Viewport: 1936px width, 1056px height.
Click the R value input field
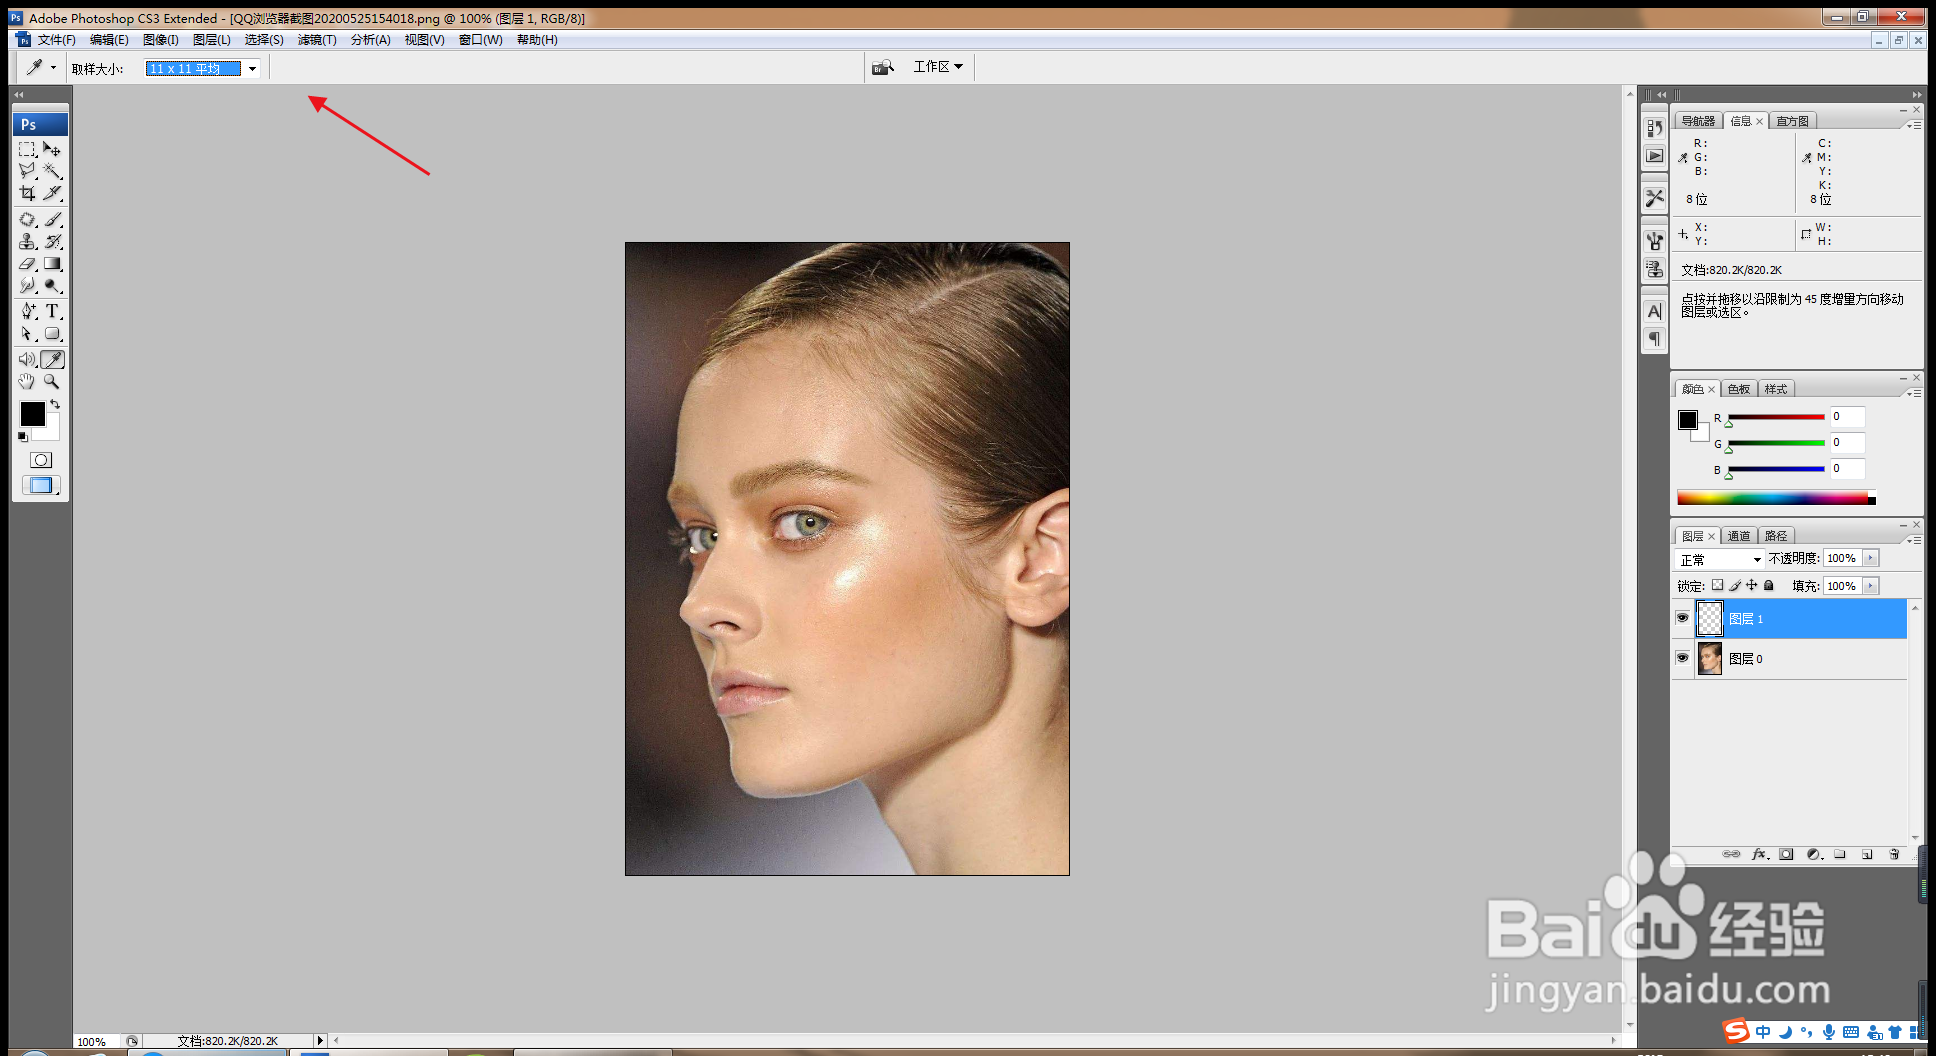pos(1847,417)
